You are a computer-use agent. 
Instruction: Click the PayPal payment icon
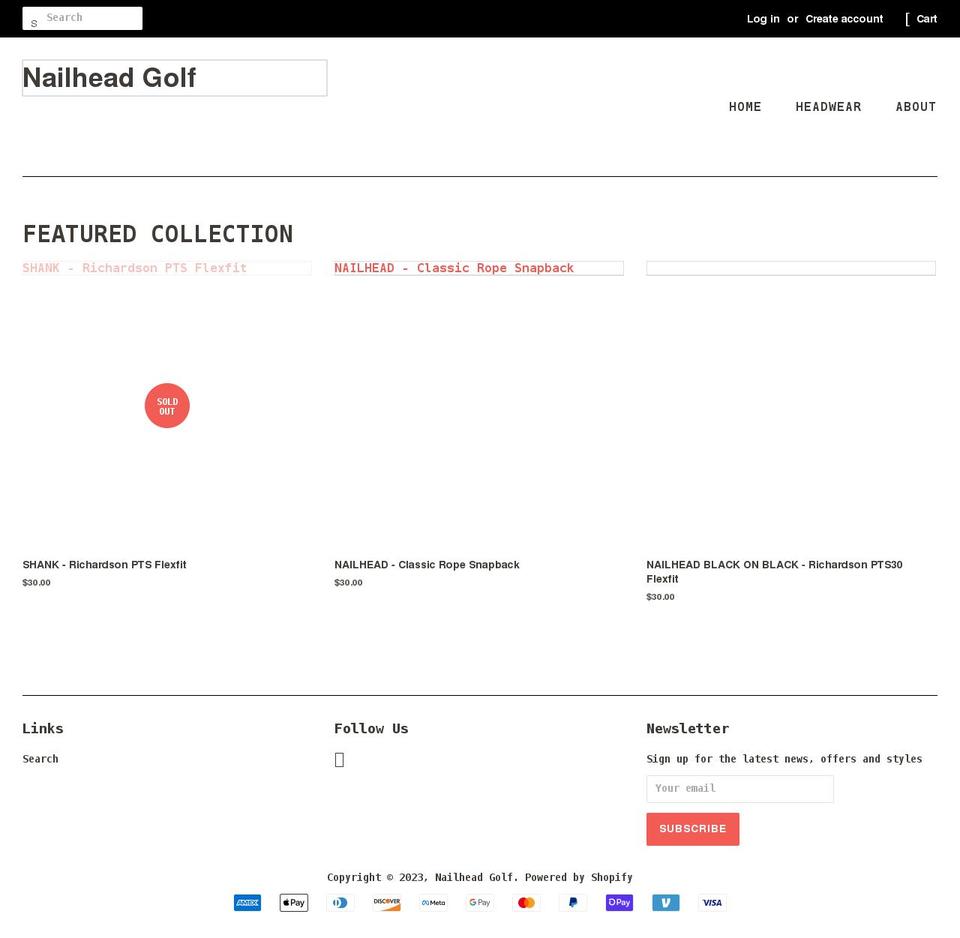pyautogui.click(x=573, y=902)
